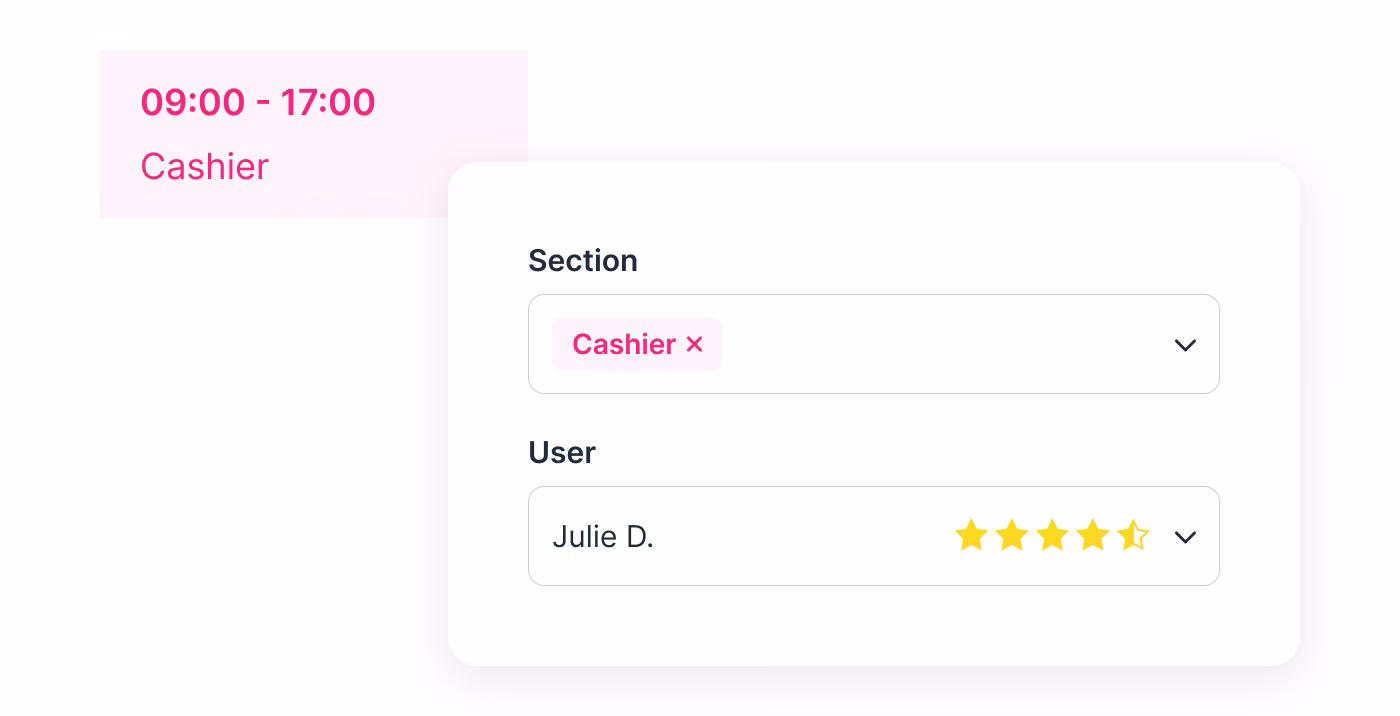The image size is (1400, 716).
Task: Click the second star for Julie D.'s rating
Action: tap(1012, 536)
